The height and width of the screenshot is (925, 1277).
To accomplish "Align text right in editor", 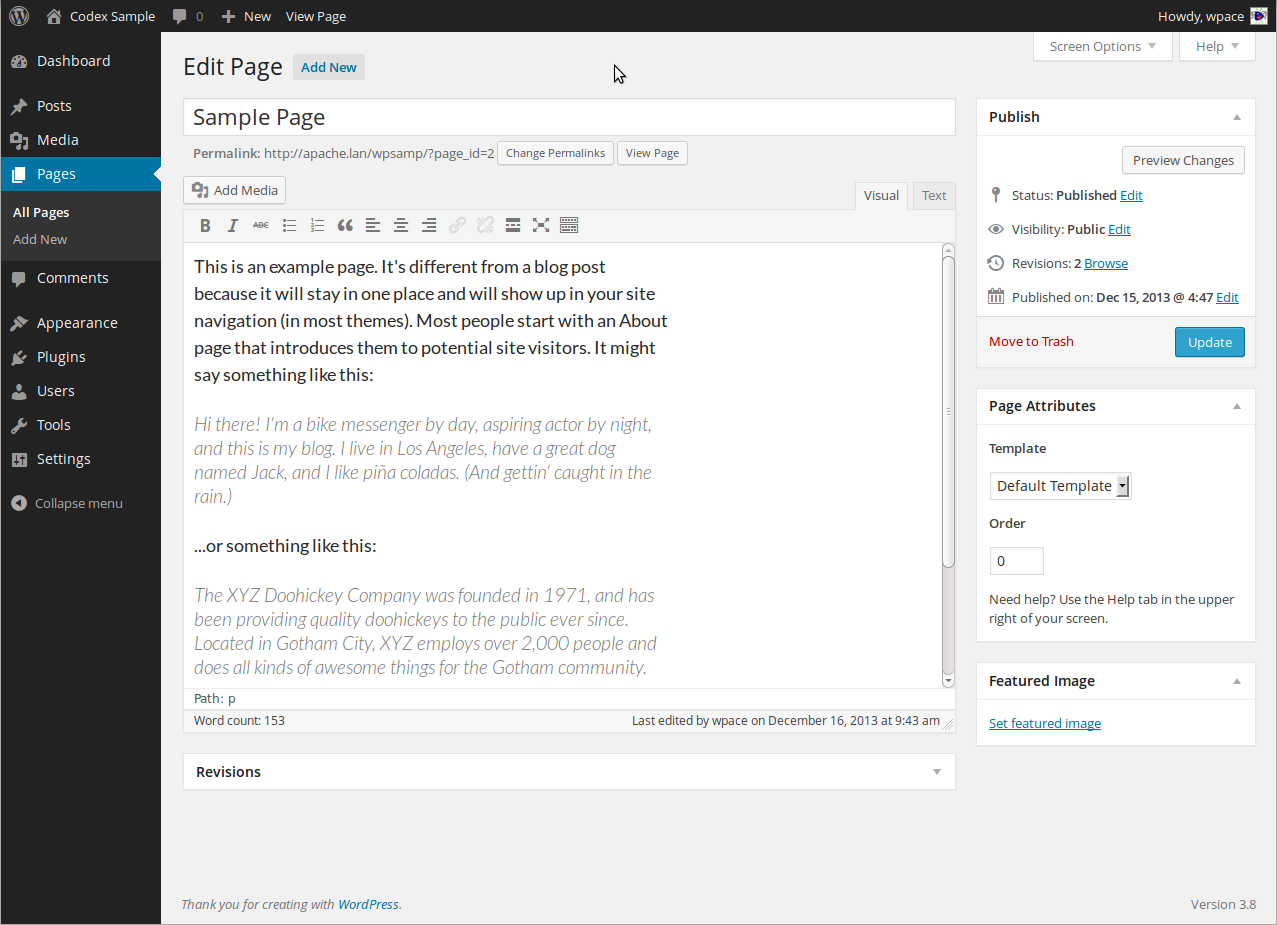I will point(429,226).
